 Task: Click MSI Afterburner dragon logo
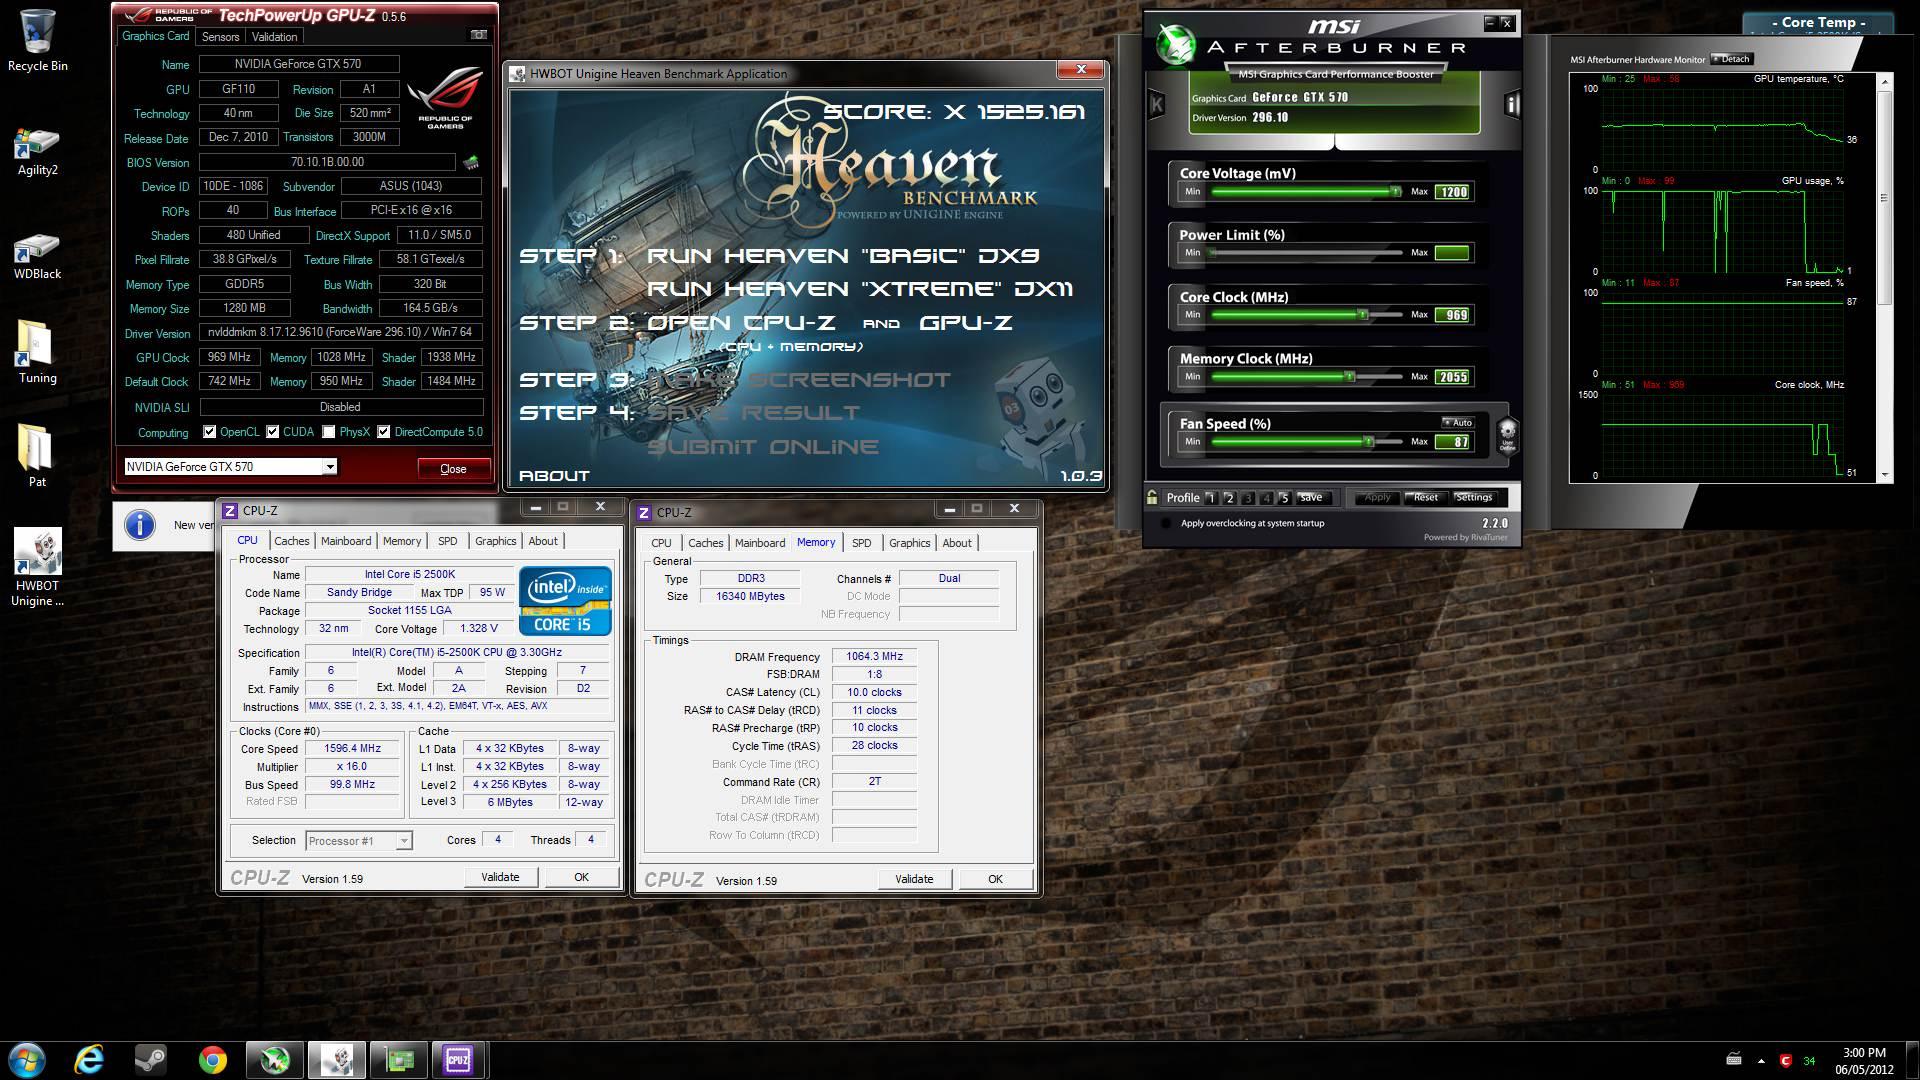coord(1177,43)
